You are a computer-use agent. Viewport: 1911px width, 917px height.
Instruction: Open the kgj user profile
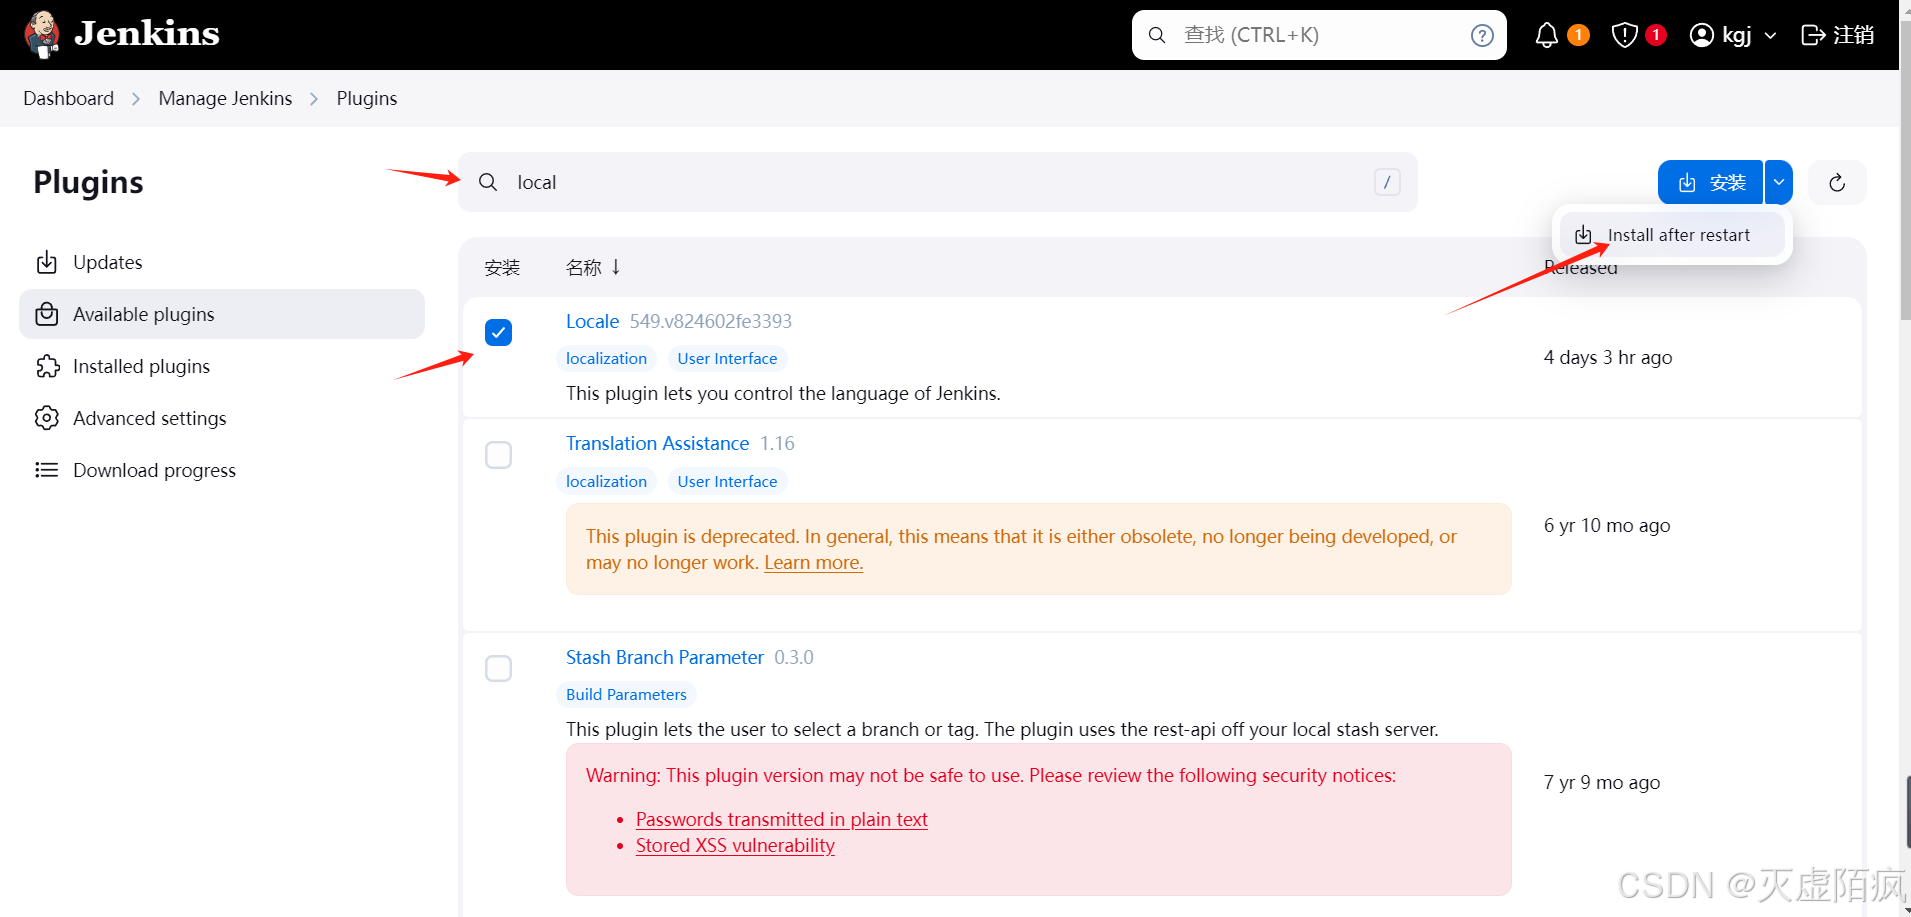1721,35
